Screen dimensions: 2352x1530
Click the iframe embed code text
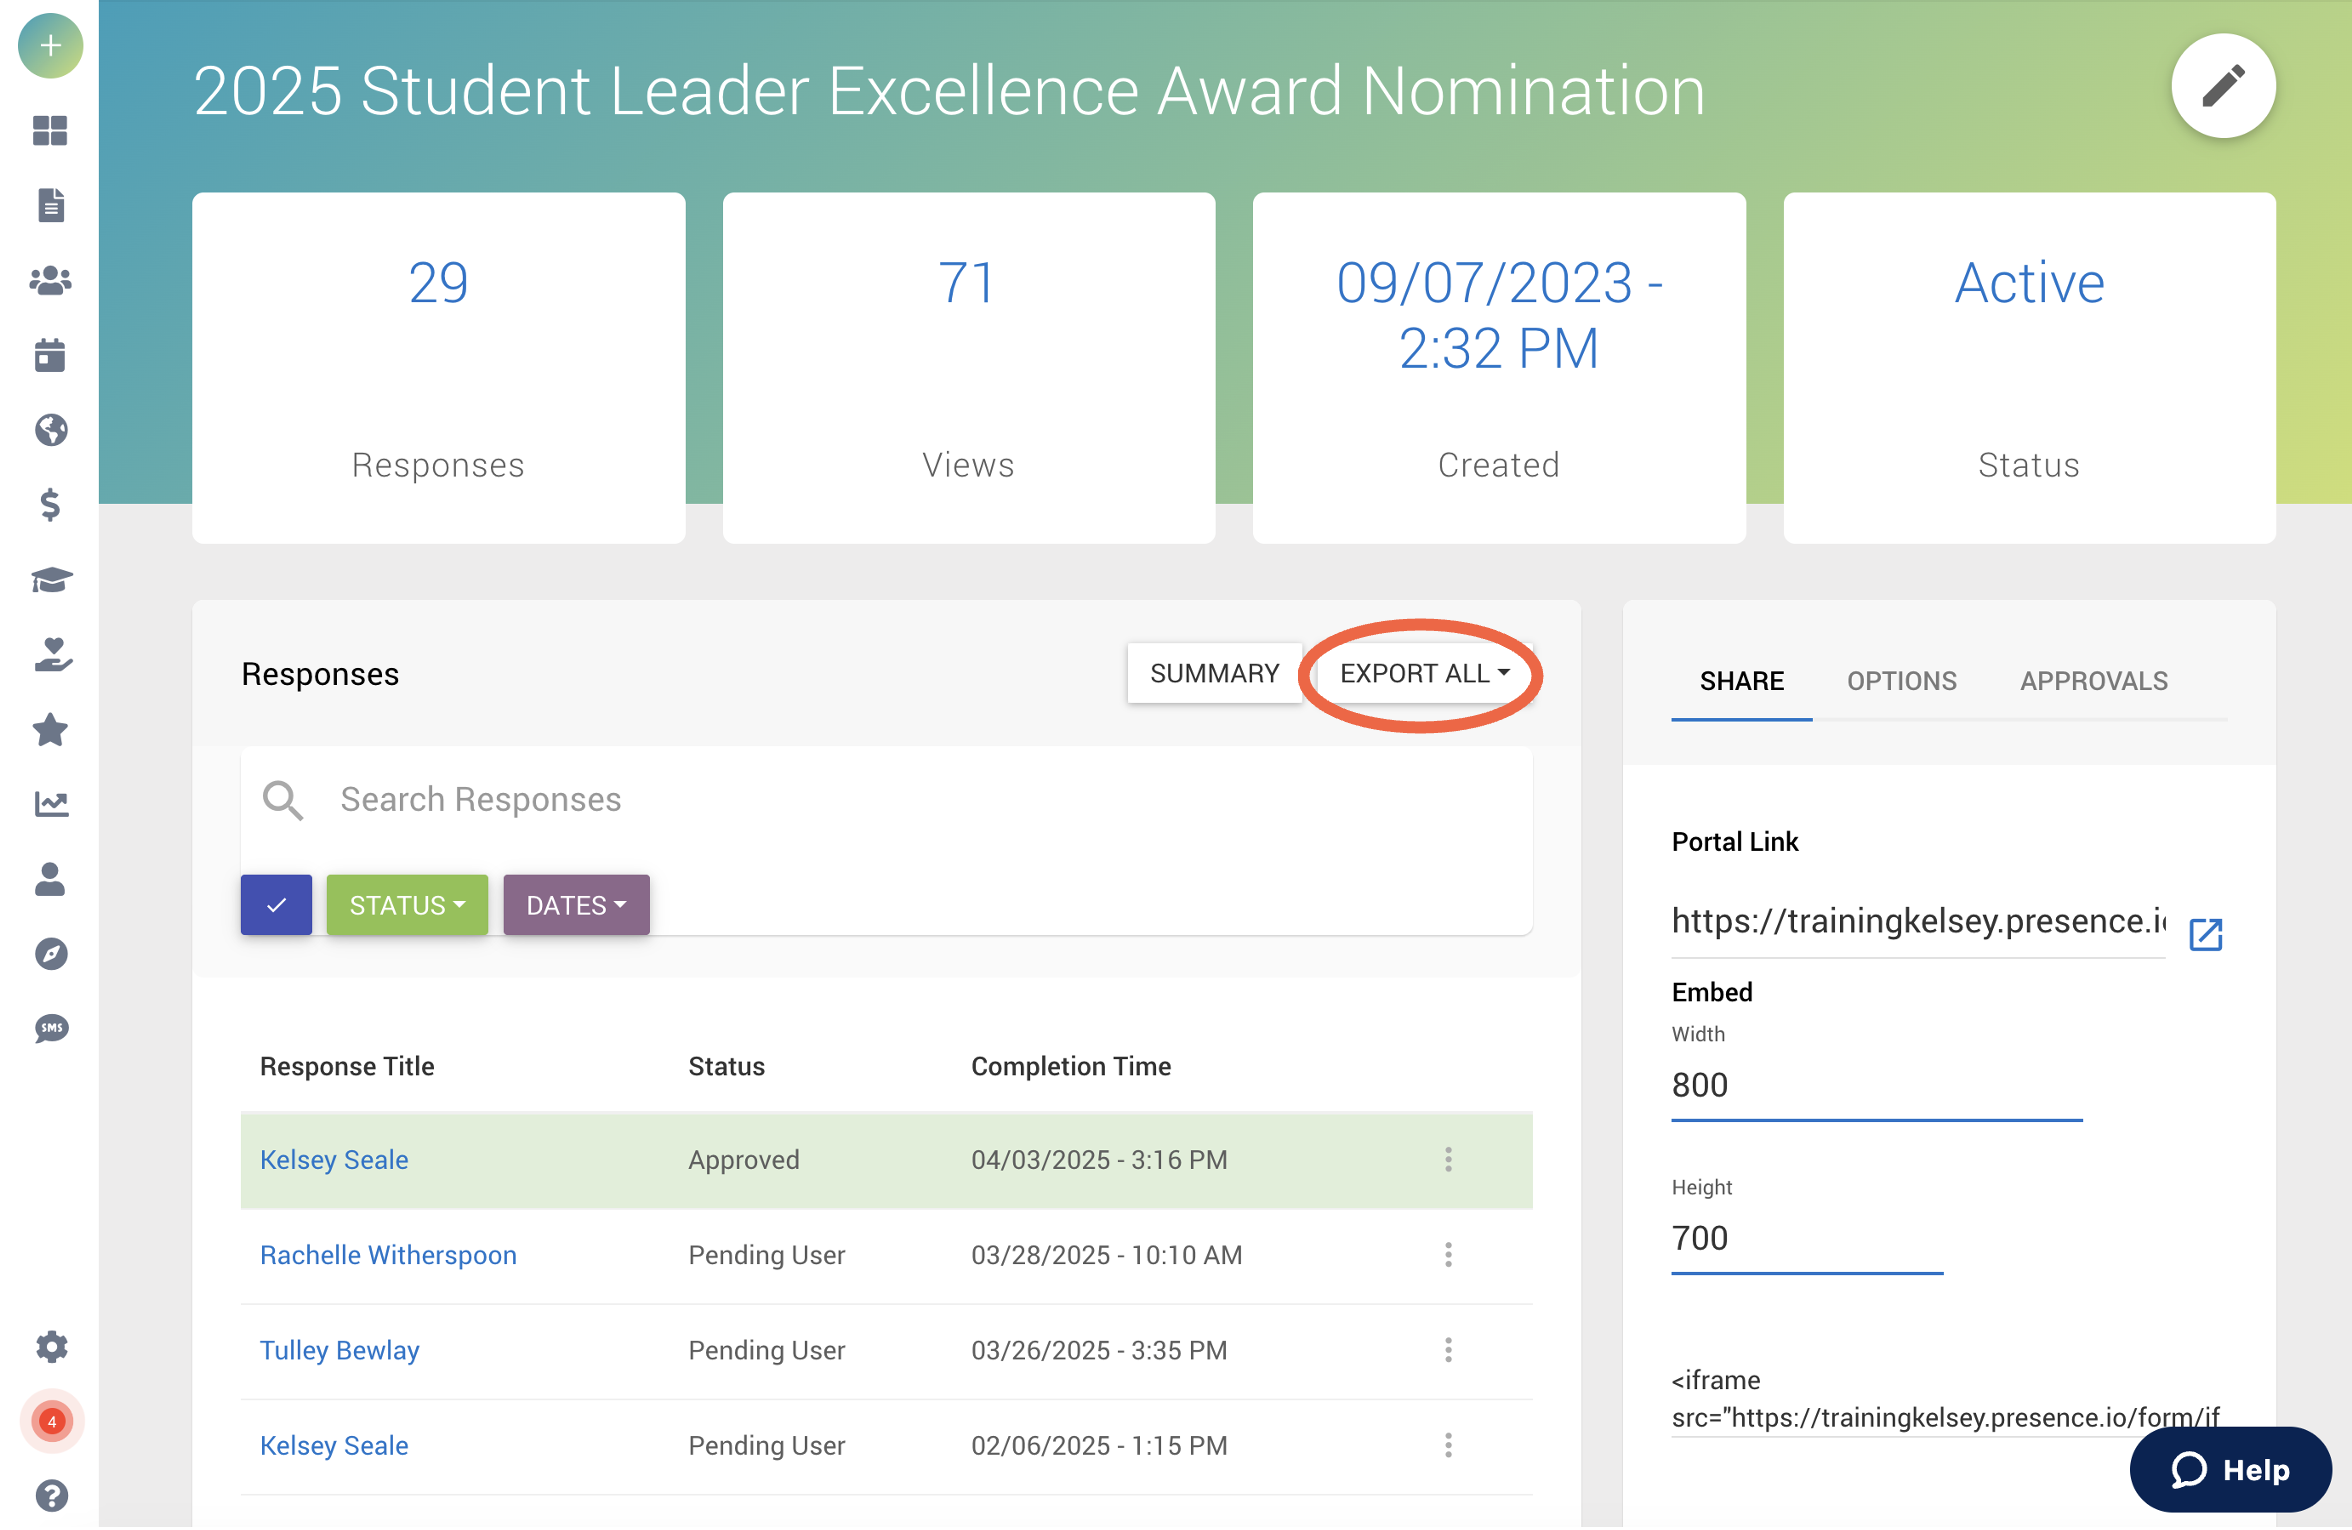[1945, 1400]
